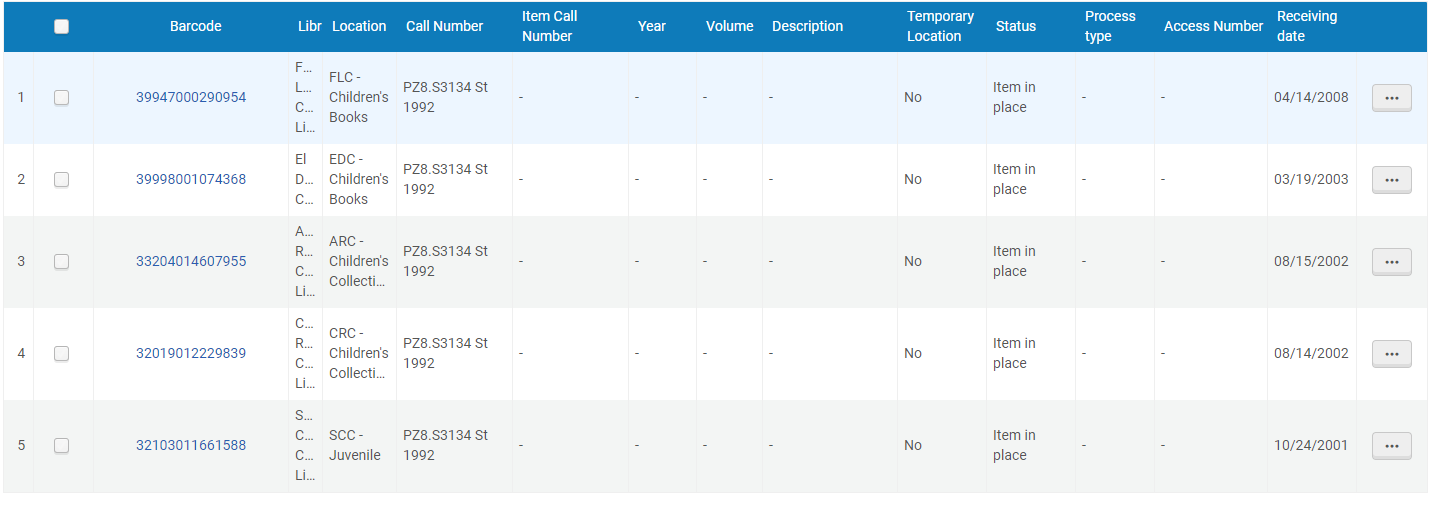Click the El D... C... library cell in row 2
This screenshot has width=1455, height=511.
click(304, 180)
